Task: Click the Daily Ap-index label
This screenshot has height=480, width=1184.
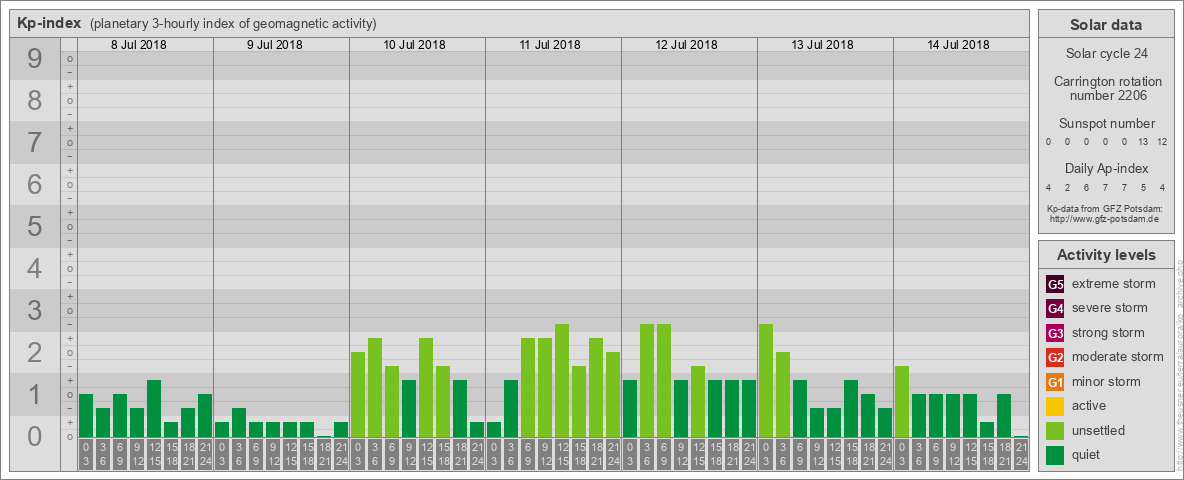Action: [1106, 168]
